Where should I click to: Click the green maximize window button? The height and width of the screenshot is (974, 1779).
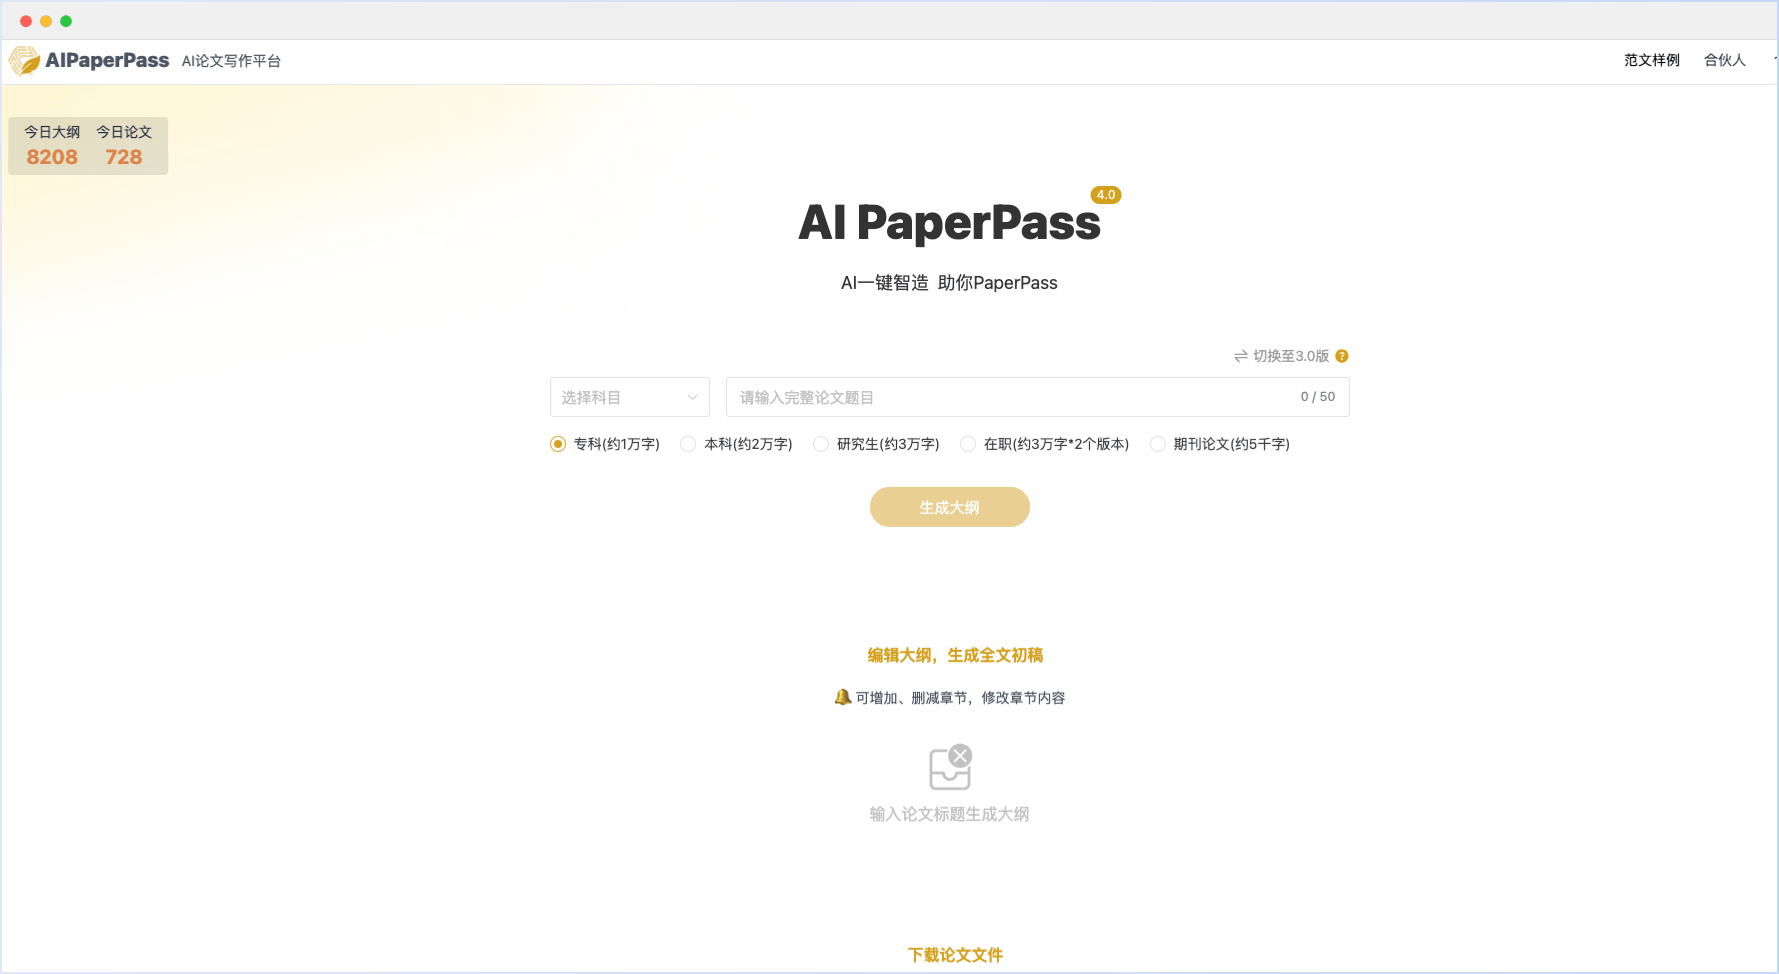(x=66, y=21)
